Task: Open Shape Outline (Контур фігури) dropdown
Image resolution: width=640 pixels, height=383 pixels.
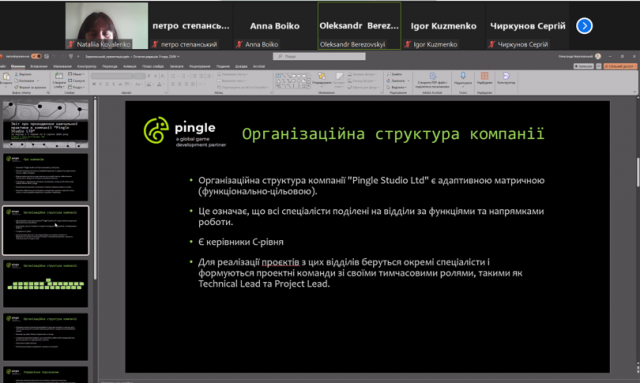Action: tap(362, 80)
